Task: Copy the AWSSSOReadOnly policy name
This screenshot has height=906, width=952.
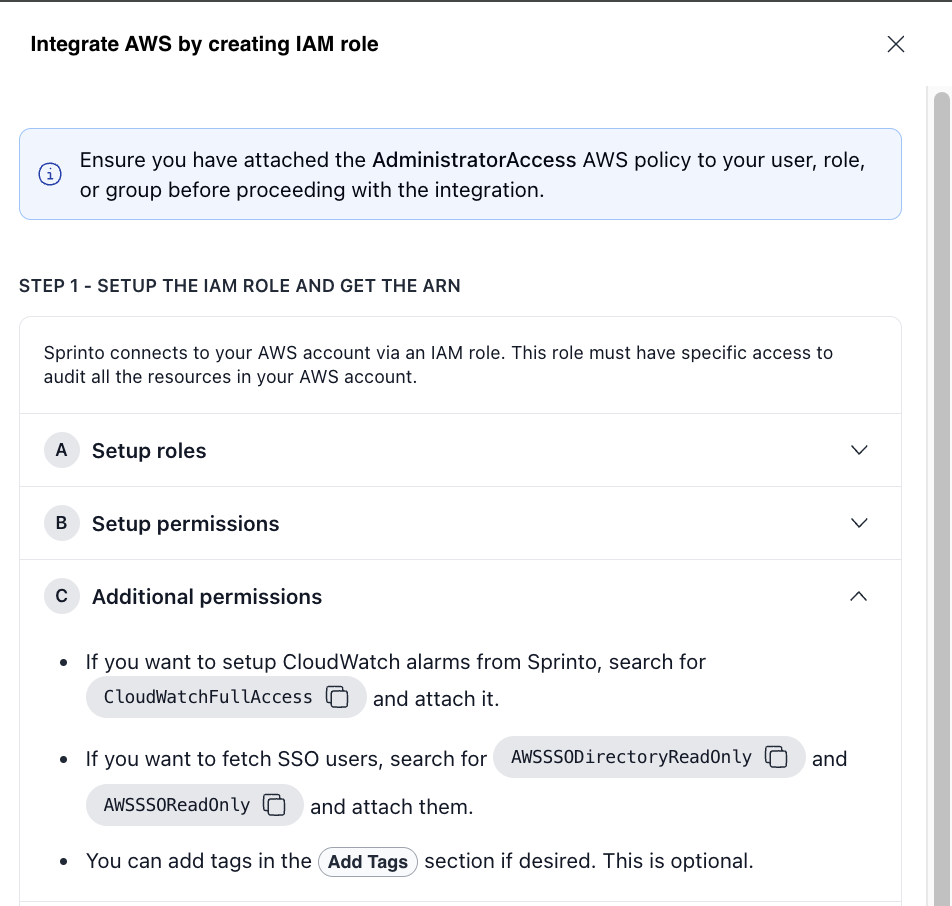Action: [x=274, y=805]
